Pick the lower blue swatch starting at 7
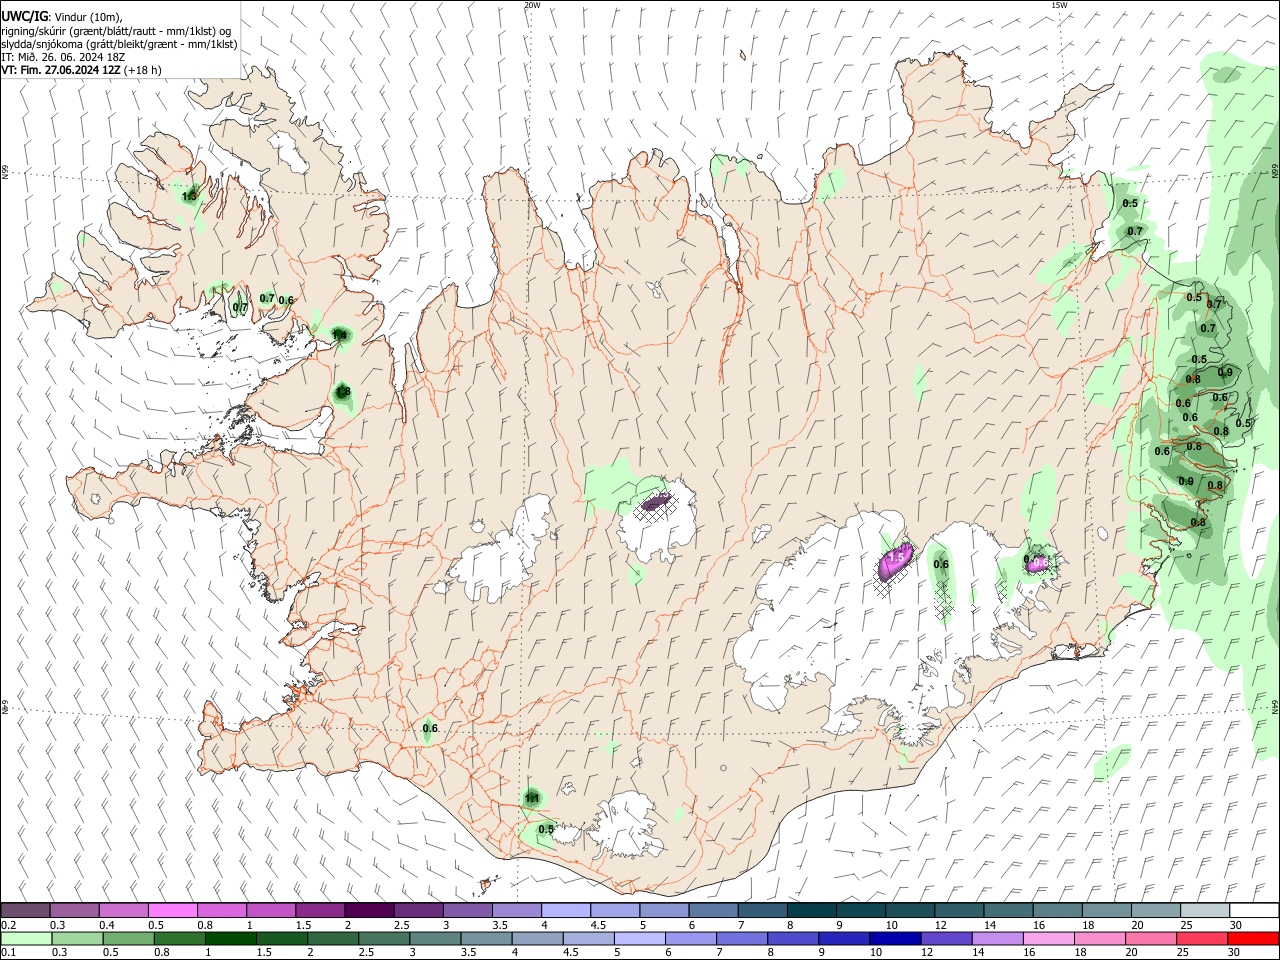The height and width of the screenshot is (960, 1280). [741, 938]
